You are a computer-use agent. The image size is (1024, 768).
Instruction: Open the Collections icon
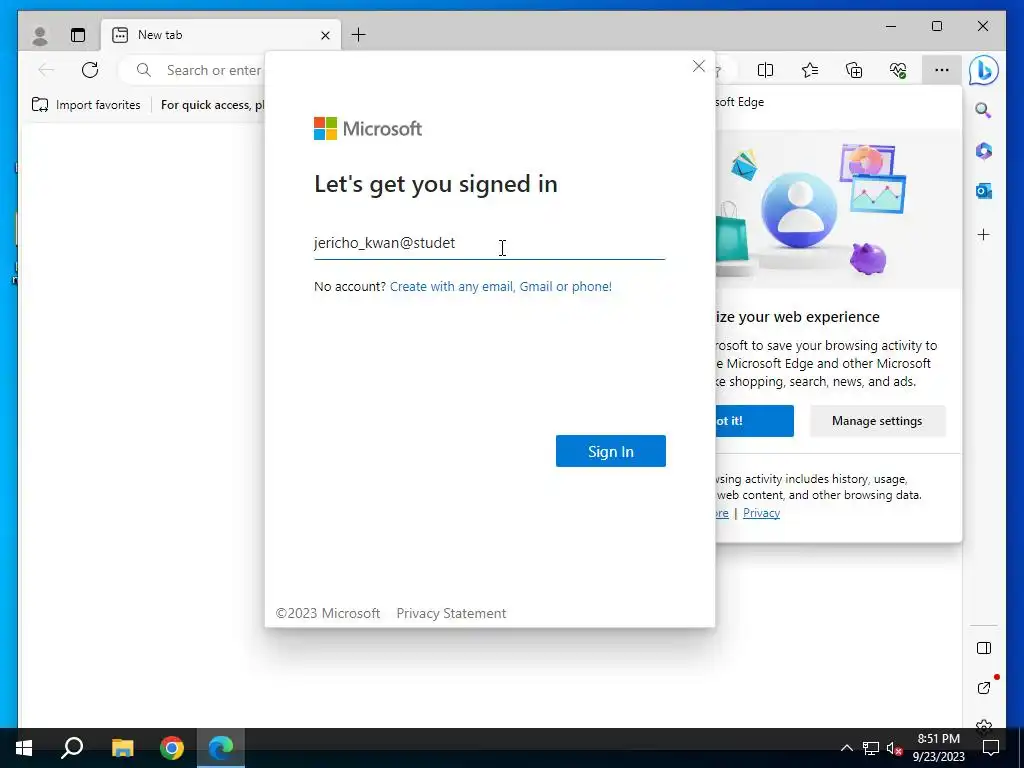pos(854,70)
